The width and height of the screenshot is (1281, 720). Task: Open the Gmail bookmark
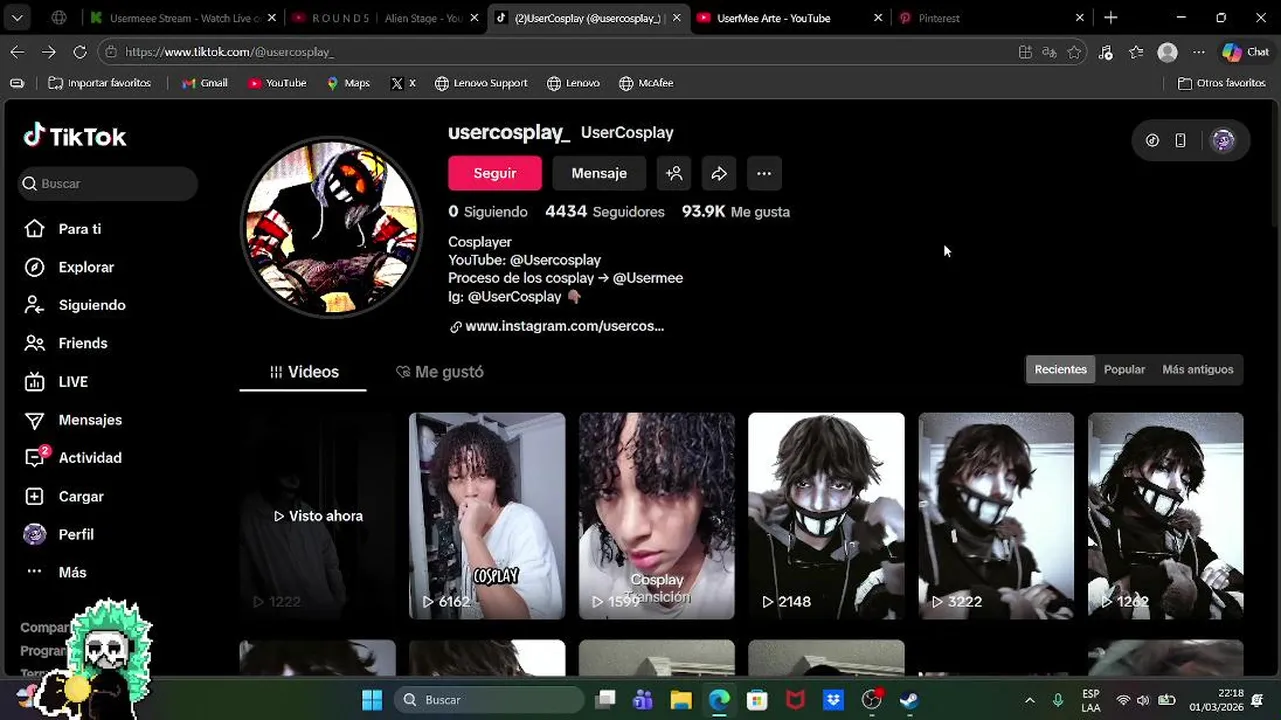pyautogui.click(x=205, y=83)
